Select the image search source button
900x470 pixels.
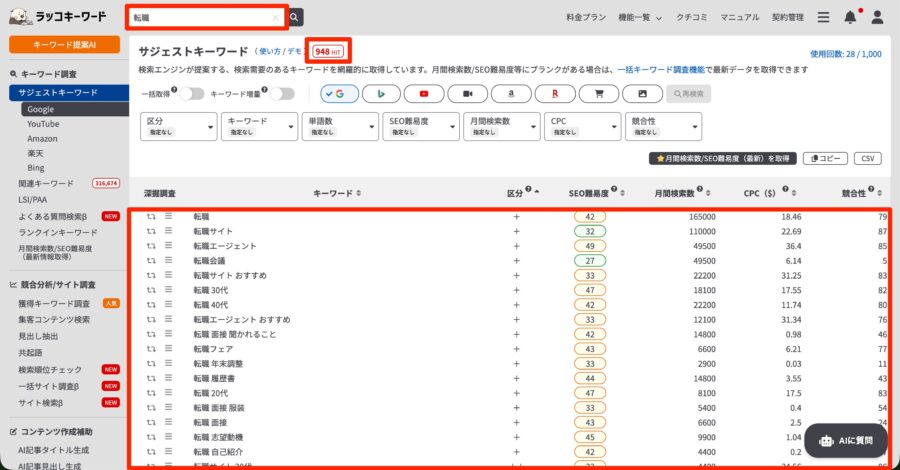642,94
